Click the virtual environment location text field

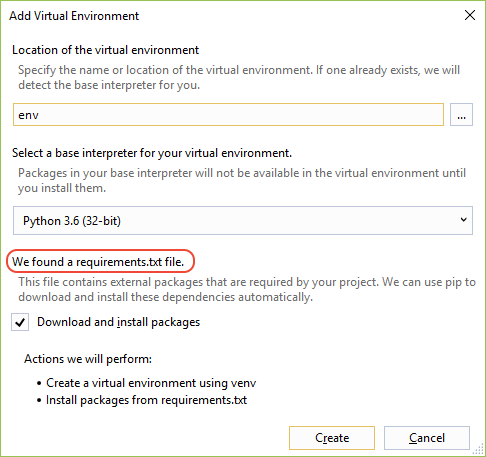[228, 115]
